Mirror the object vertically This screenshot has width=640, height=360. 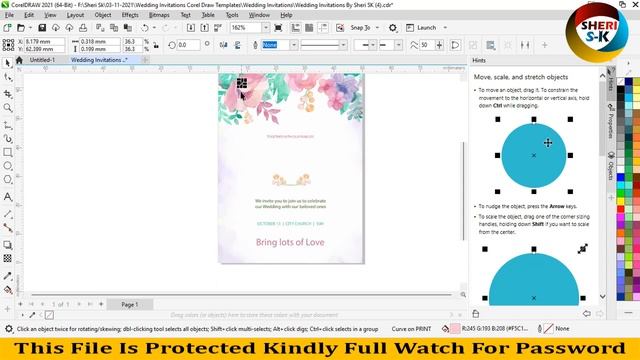click(237, 45)
